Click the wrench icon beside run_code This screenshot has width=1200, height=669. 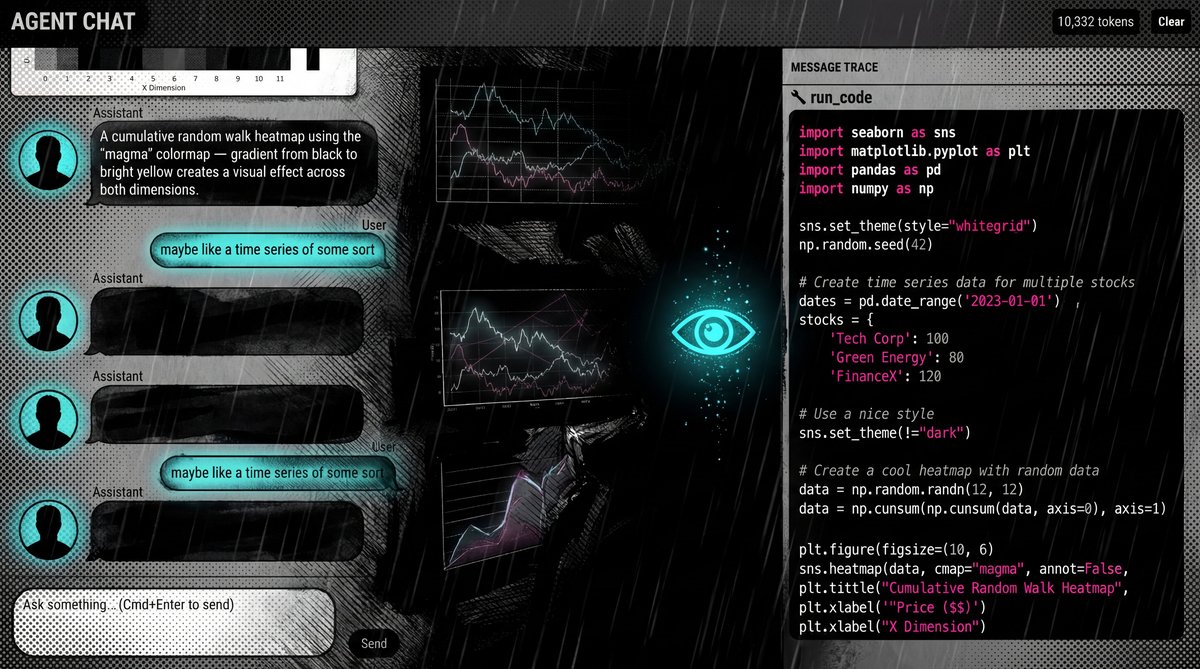(x=798, y=97)
